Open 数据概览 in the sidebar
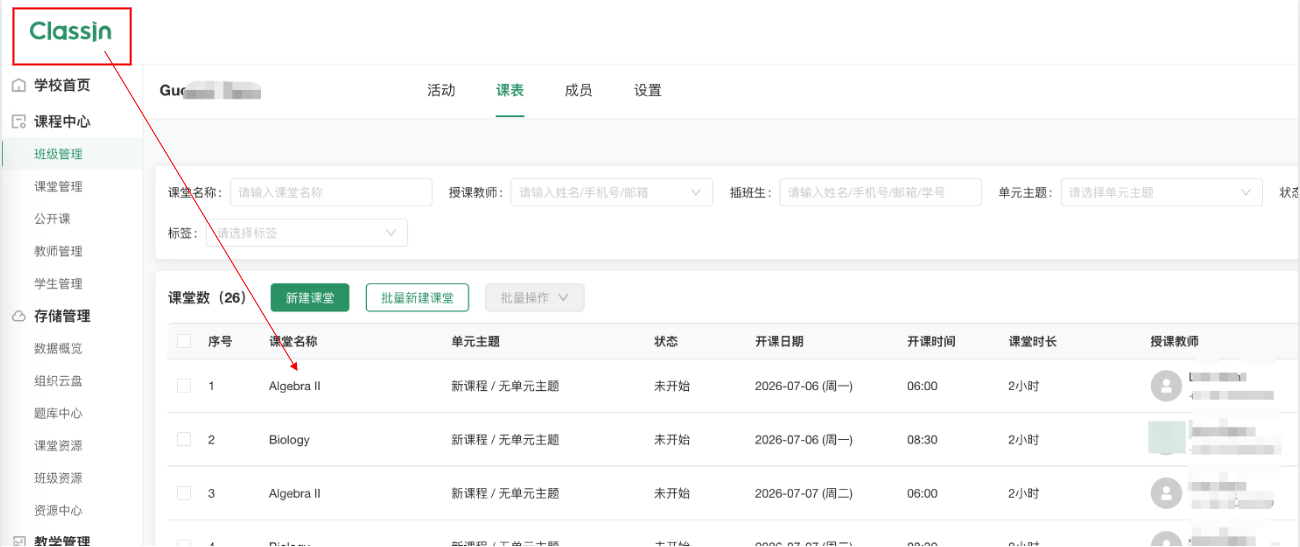This screenshot has width=1300, height=547. (58, 349)
